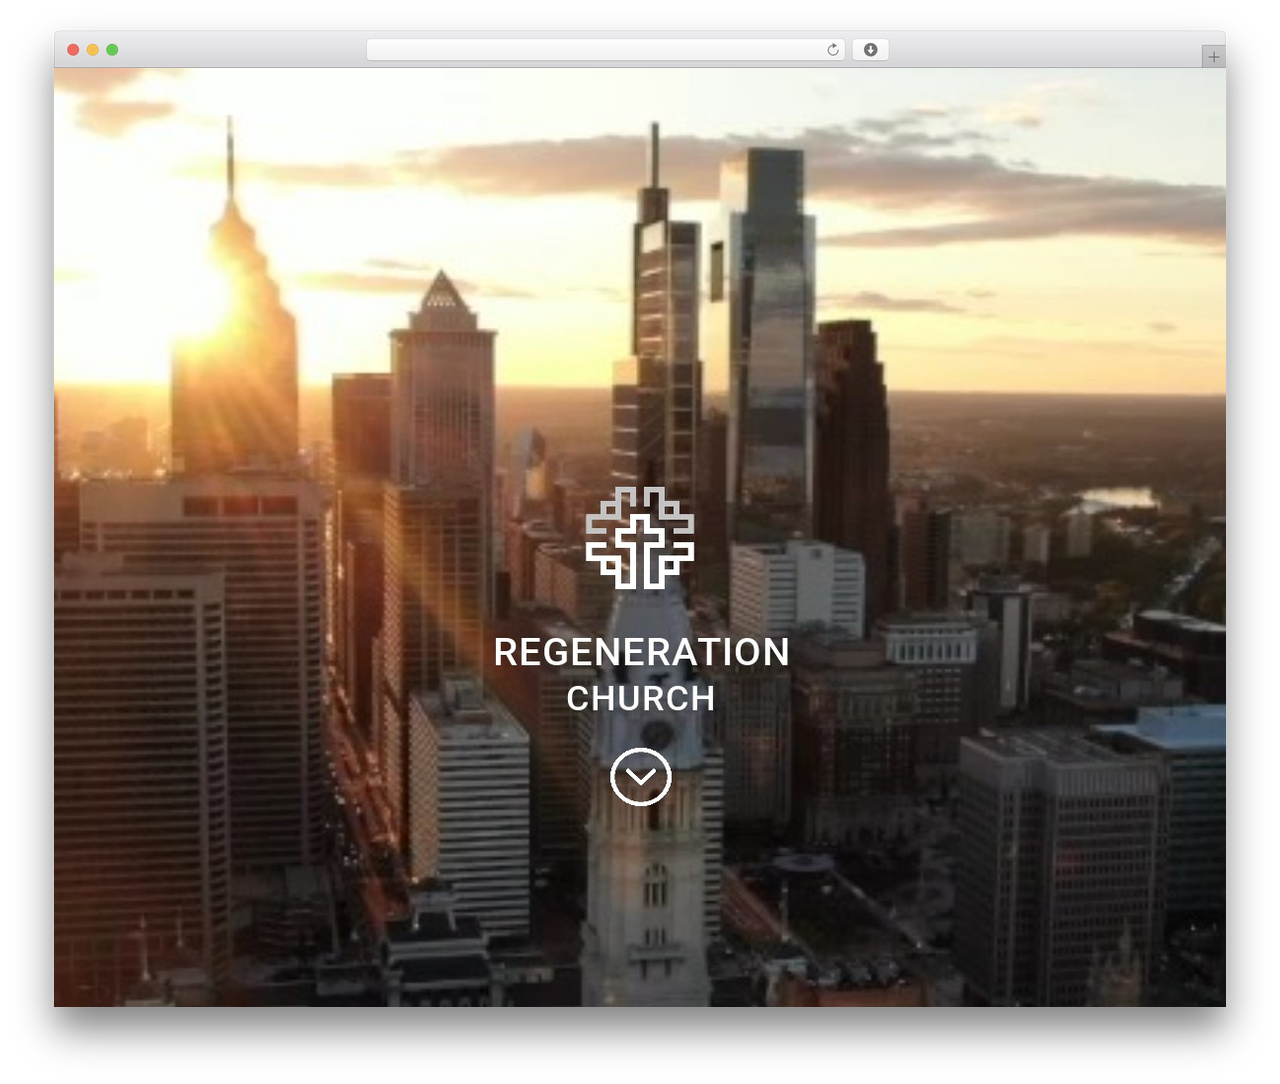Screen dimensions: 1280x1084
Task: Focus the browser address bar
Action: coord(605,50)
